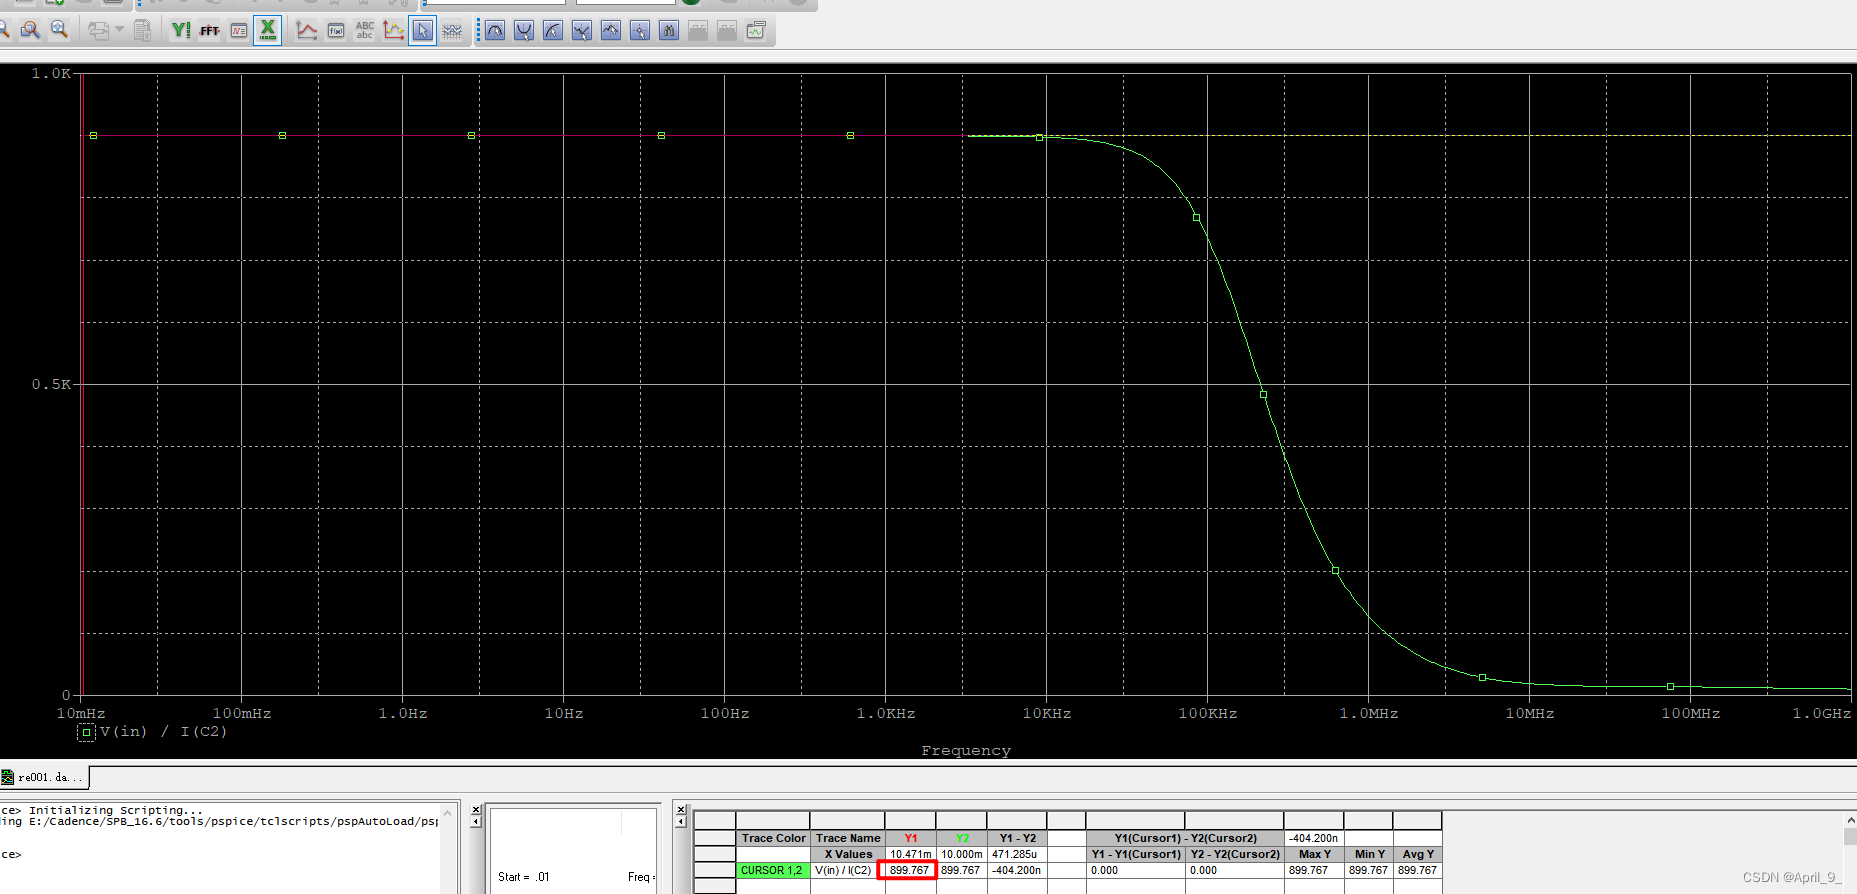Click the Probe Cursor window icon

point(756,30)
